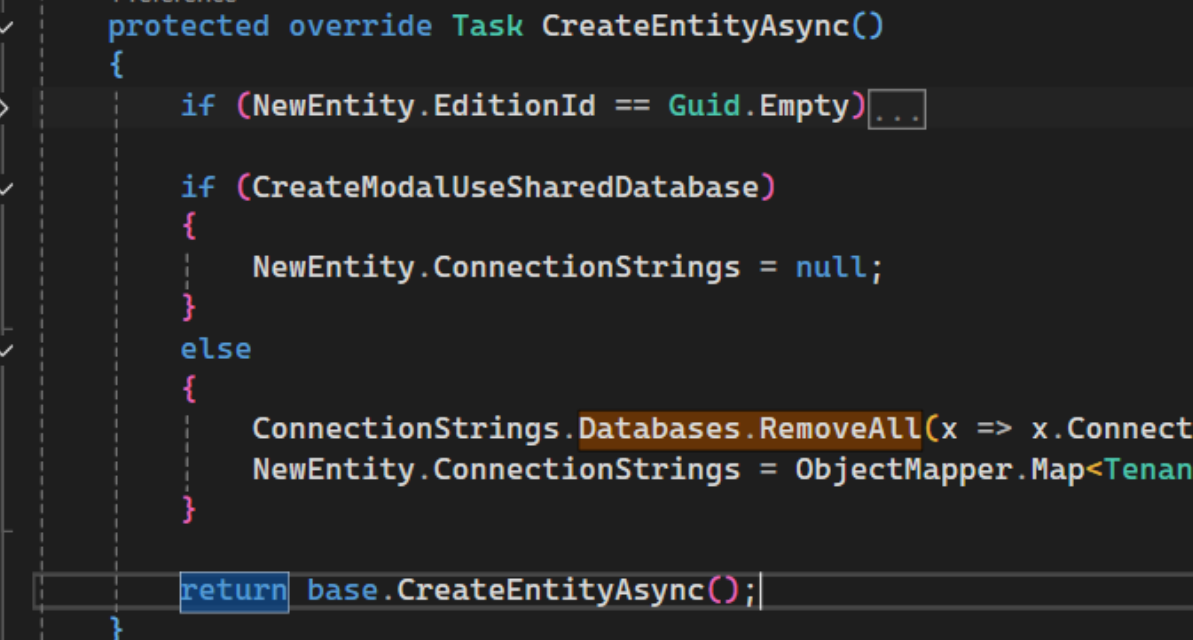Viewport: 1193px width, 640px height.
Task: Click the else keyword
Action: [x=215, y=349]
